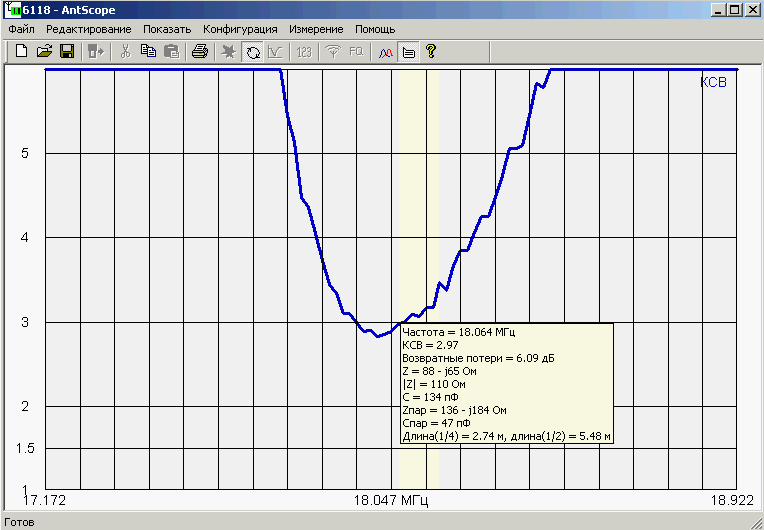Click the yellow question mark Help icon
The height and width of the screenshot is (530, 764).
point(431,52)
